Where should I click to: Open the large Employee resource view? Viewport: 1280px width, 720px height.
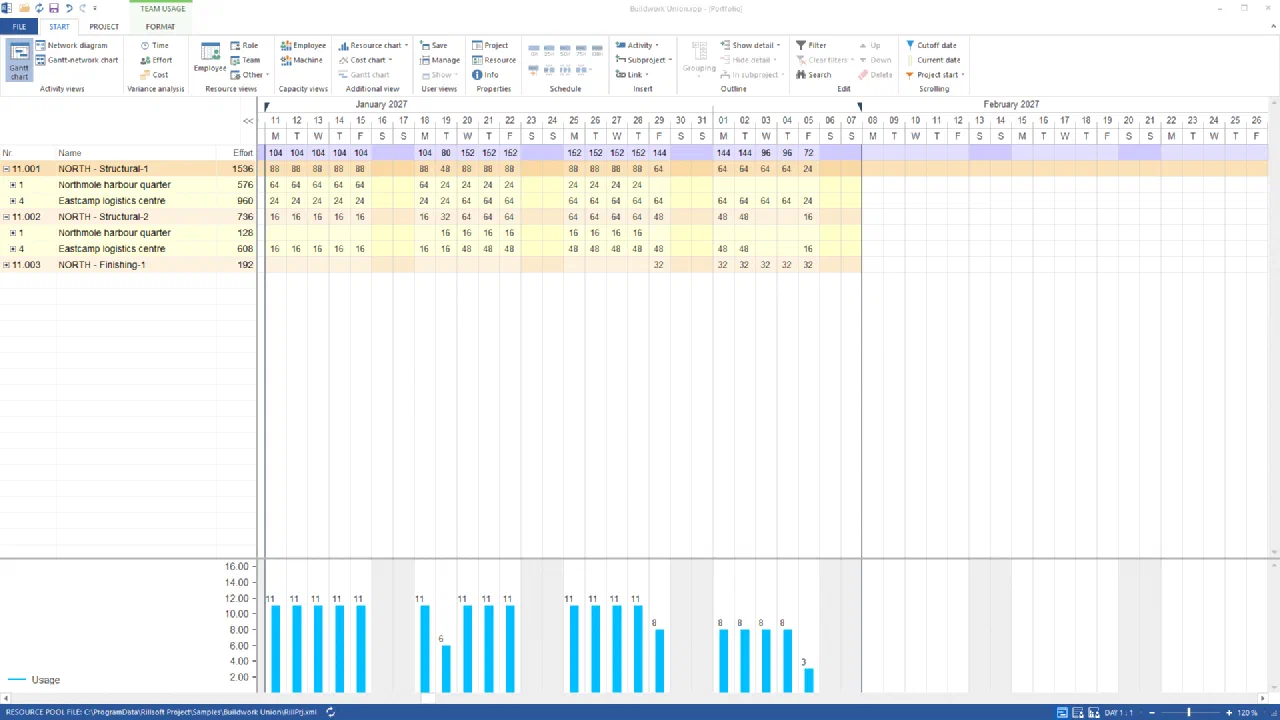[x=210, y=57]
